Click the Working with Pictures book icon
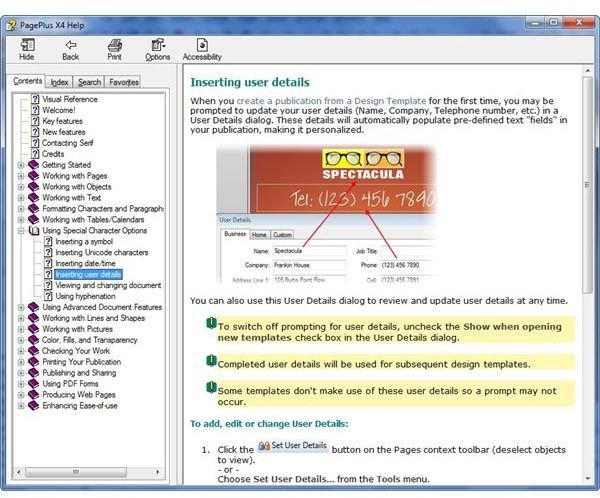The width and height of the screenshot is (600, 498). (34, 329)
